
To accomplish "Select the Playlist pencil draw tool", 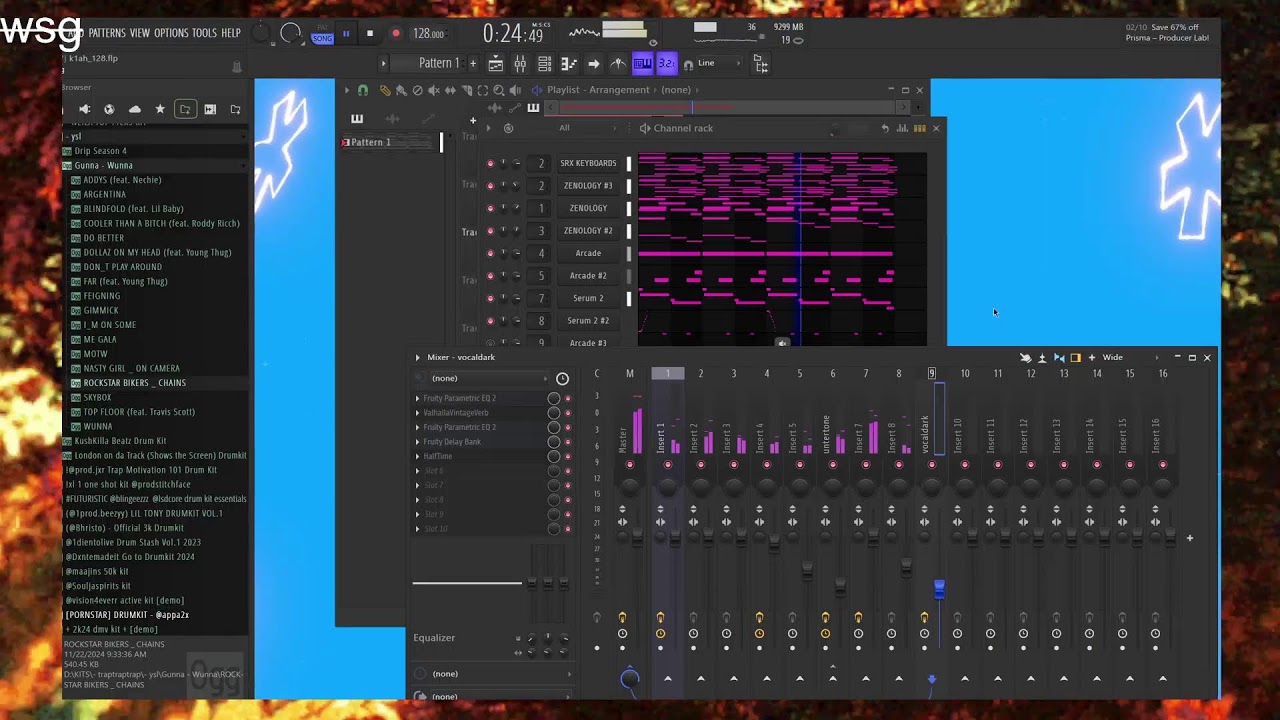I will point(385,90).
